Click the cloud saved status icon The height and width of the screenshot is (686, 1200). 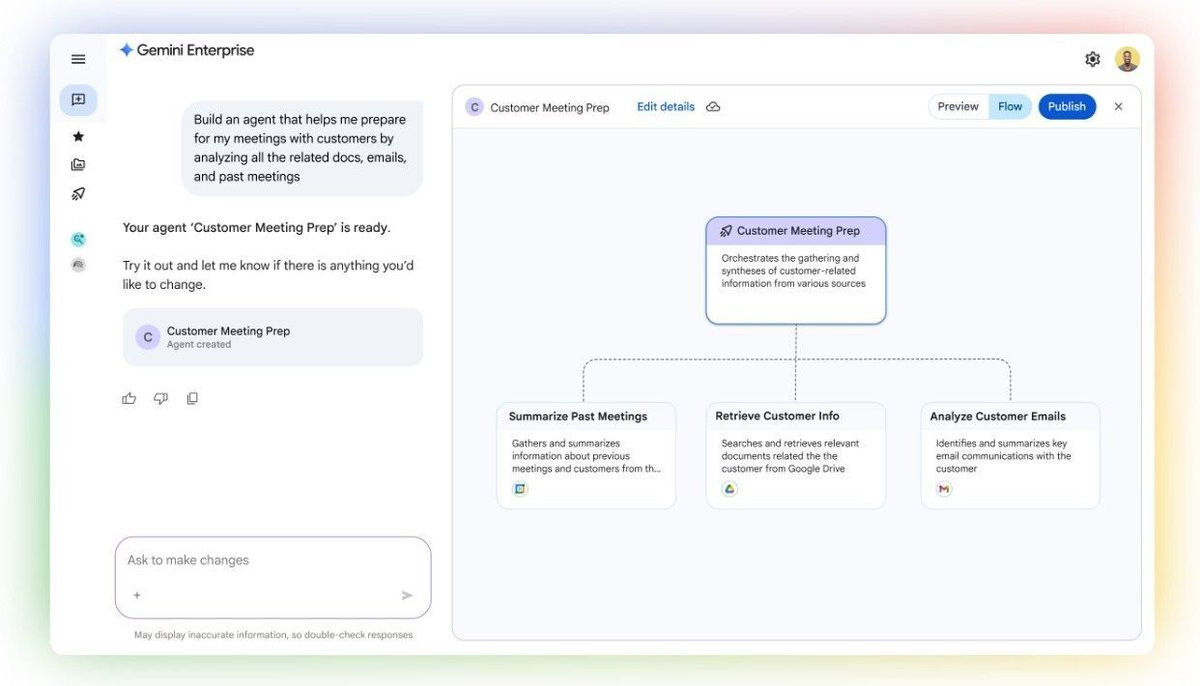click(713, 107)
